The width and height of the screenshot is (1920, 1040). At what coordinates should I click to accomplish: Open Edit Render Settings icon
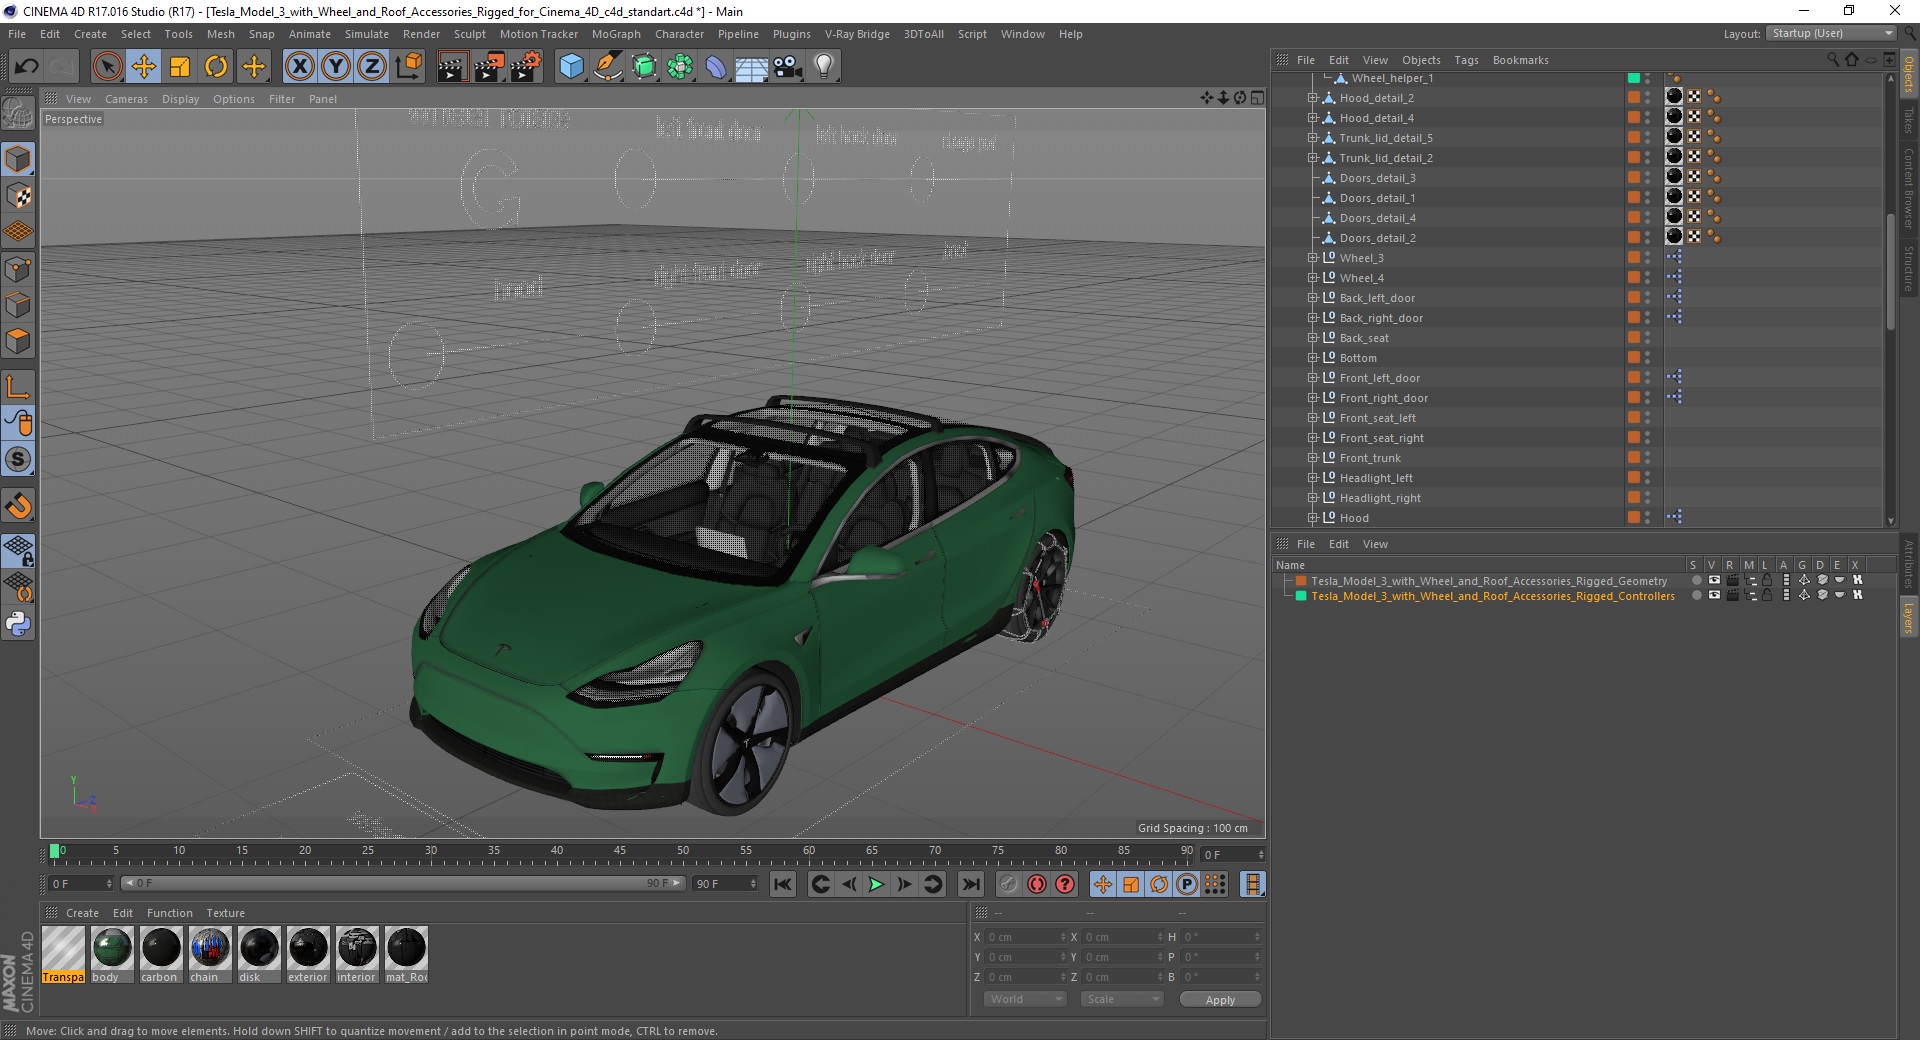click(x=526, y=67)
